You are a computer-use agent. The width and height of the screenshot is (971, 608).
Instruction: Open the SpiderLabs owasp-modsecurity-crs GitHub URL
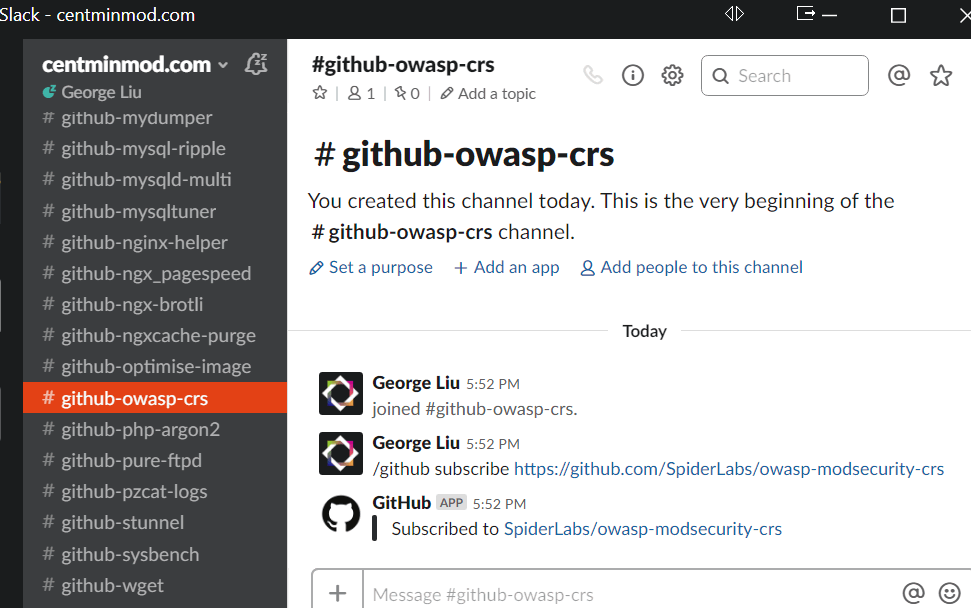[729, 469]
